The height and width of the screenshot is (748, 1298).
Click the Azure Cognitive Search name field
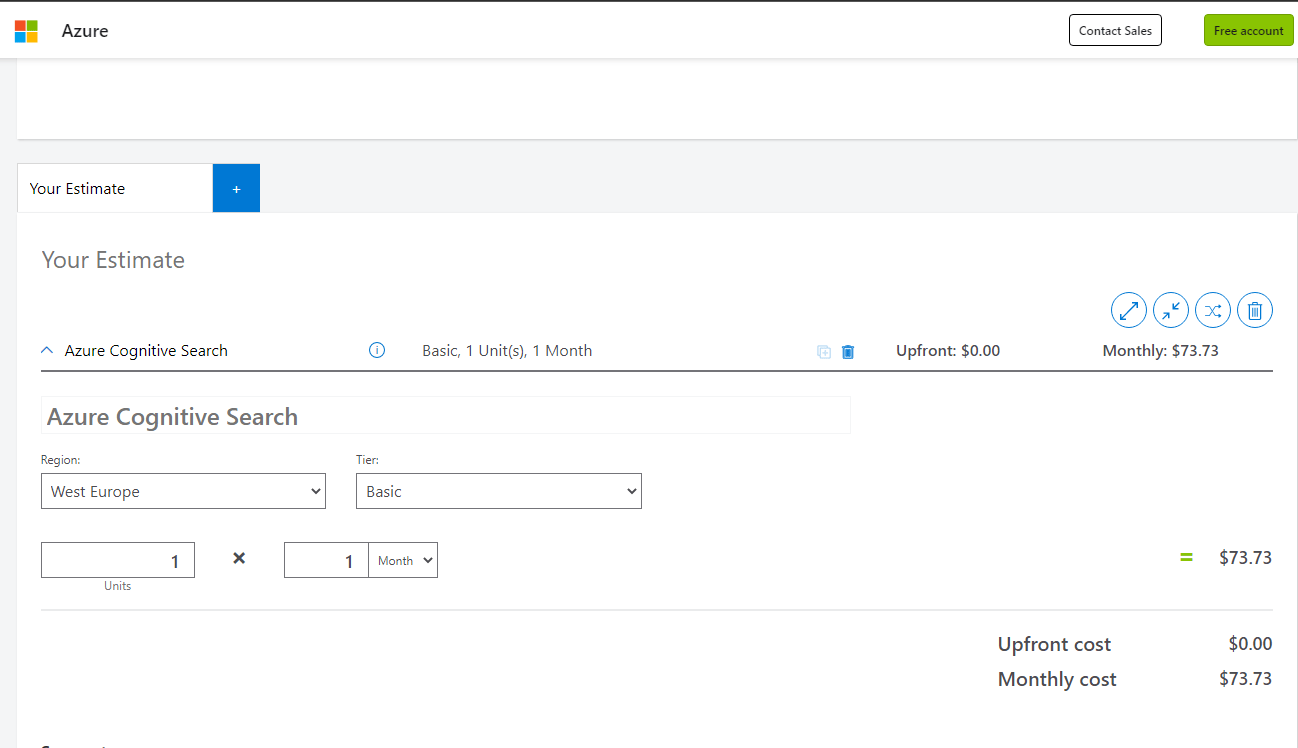[x=445, y=414]
